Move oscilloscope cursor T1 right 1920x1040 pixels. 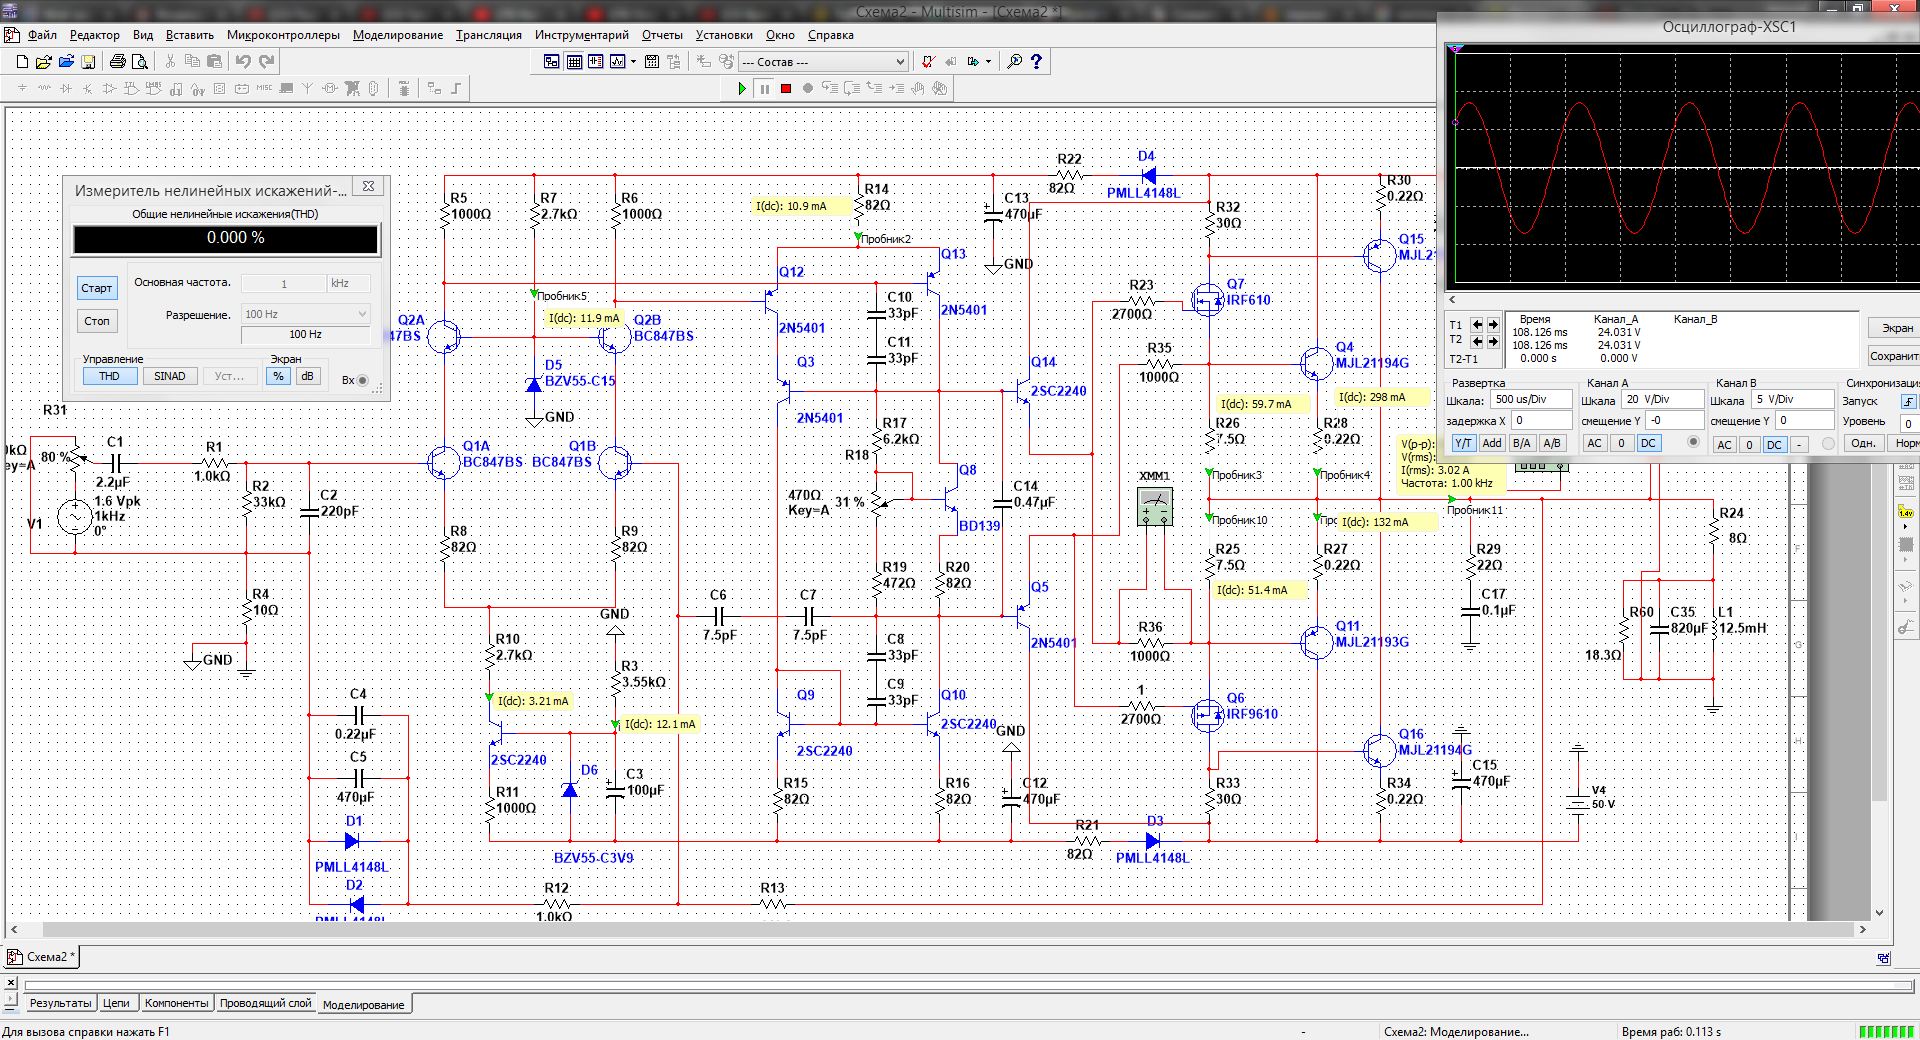[1493, 324]
